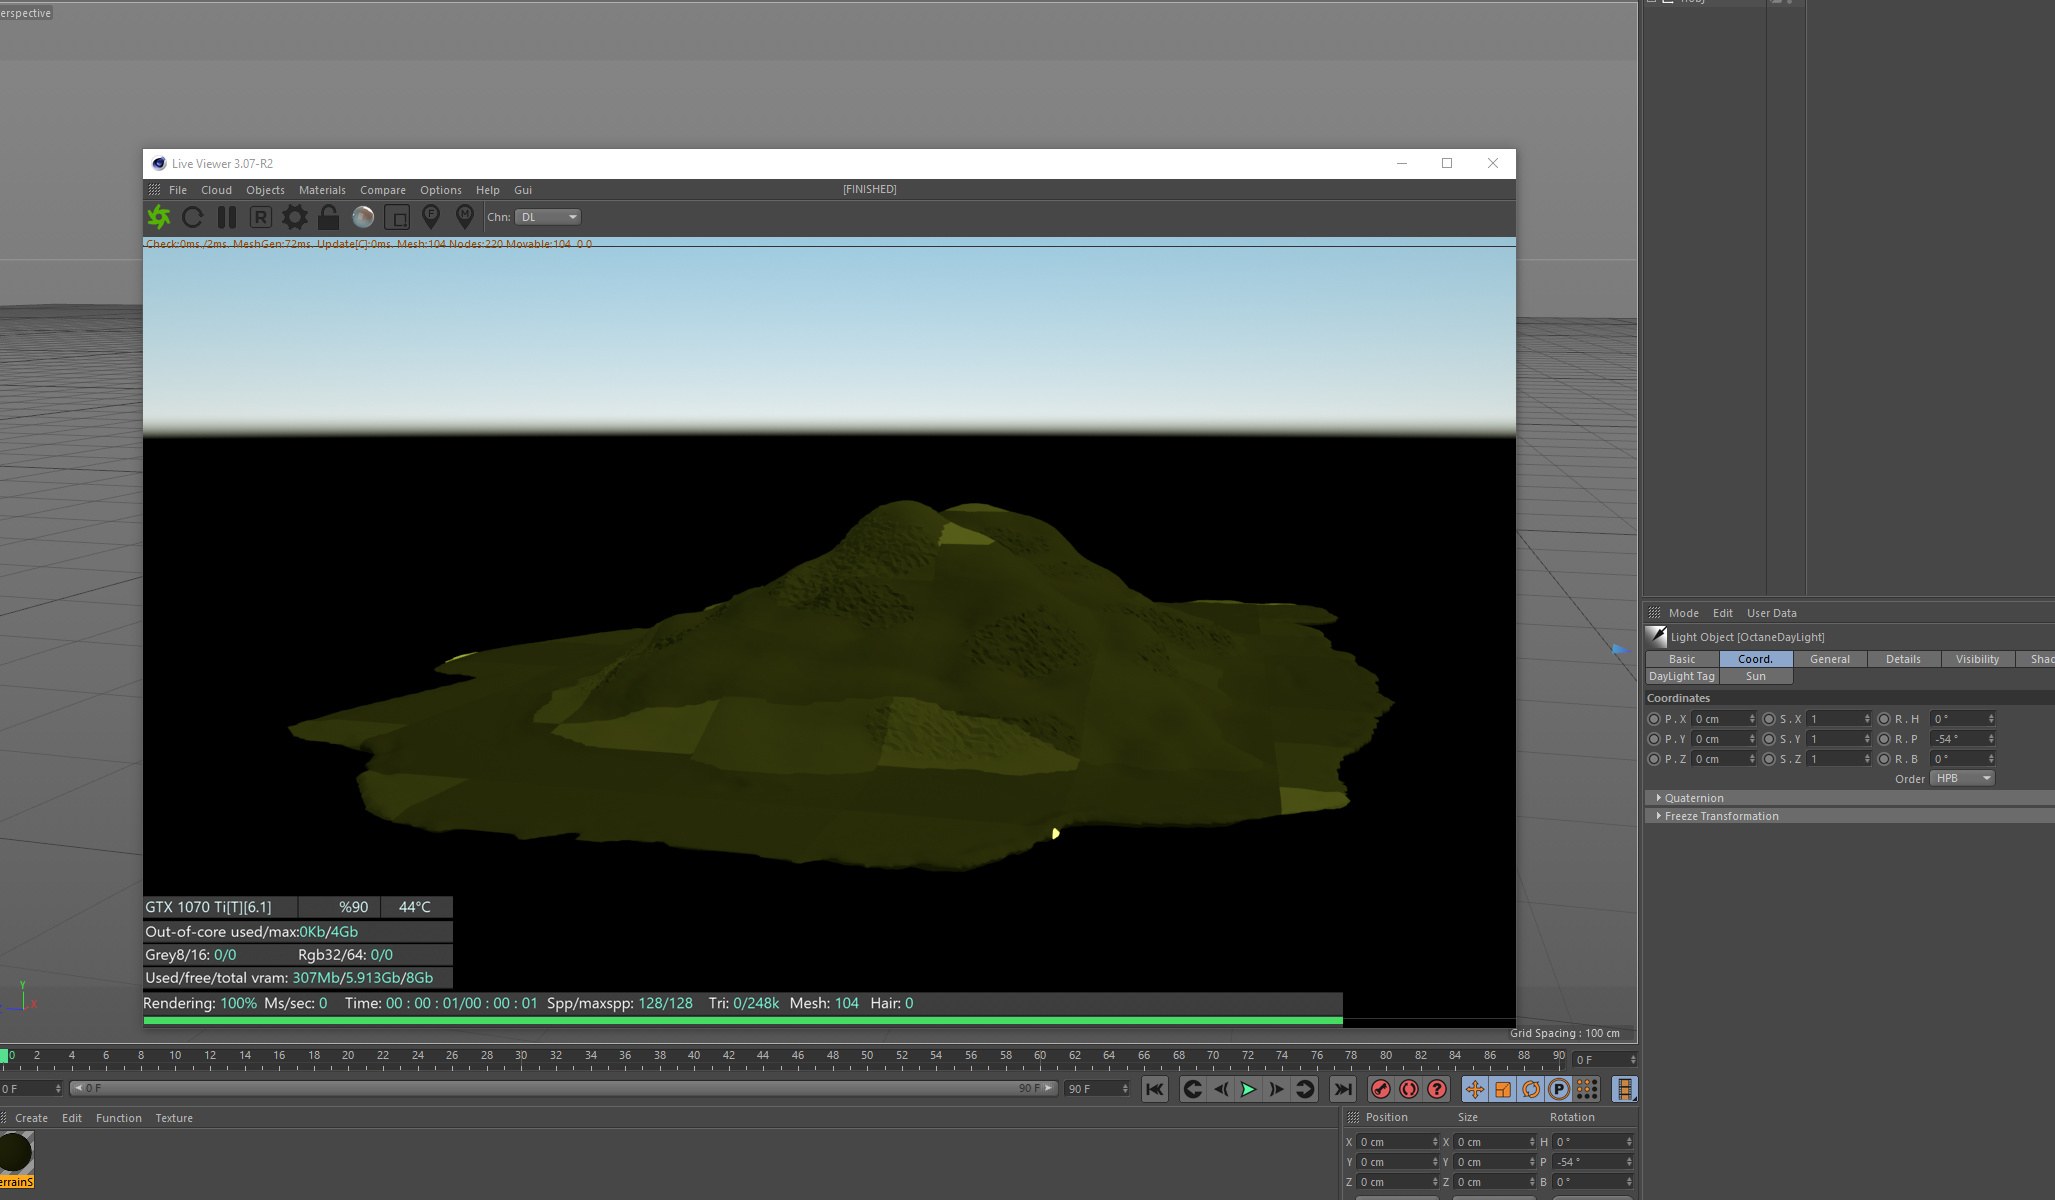Open the DayLight Tag tab
This screenshot has height=1200, width=2055.
click(x=1682, y=676)
